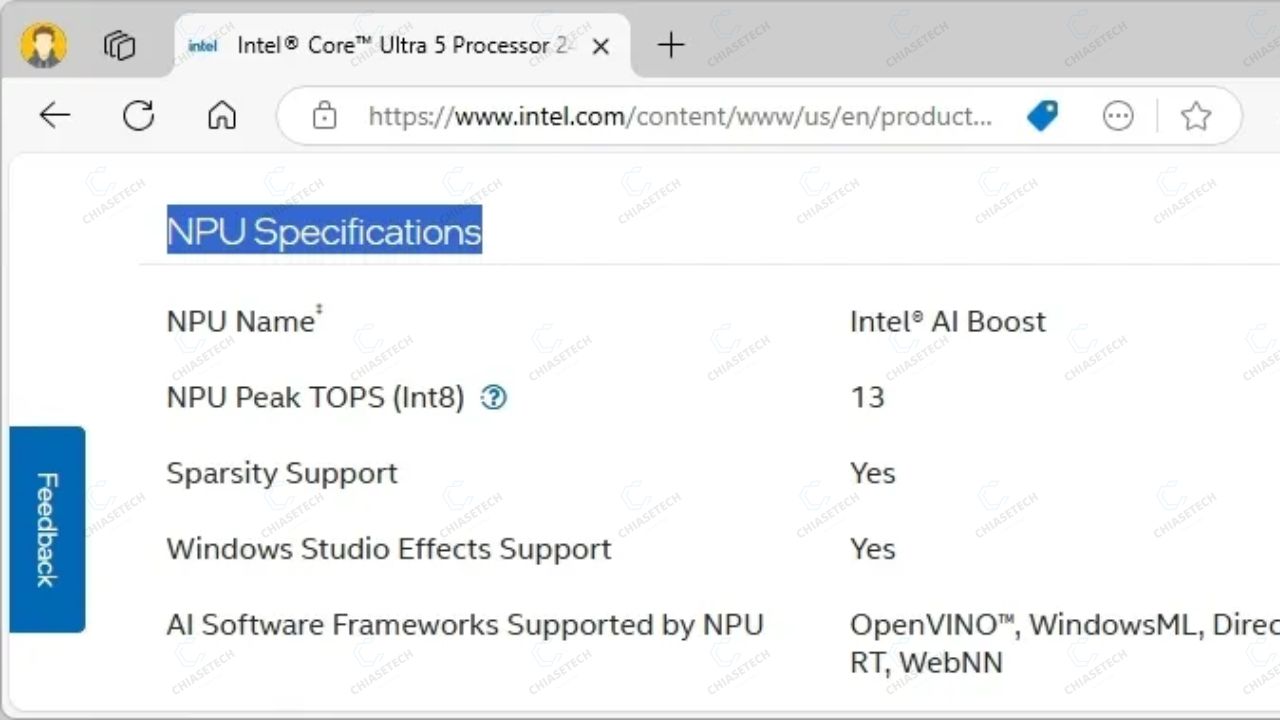Open a new browser tab

pos(671,45)
